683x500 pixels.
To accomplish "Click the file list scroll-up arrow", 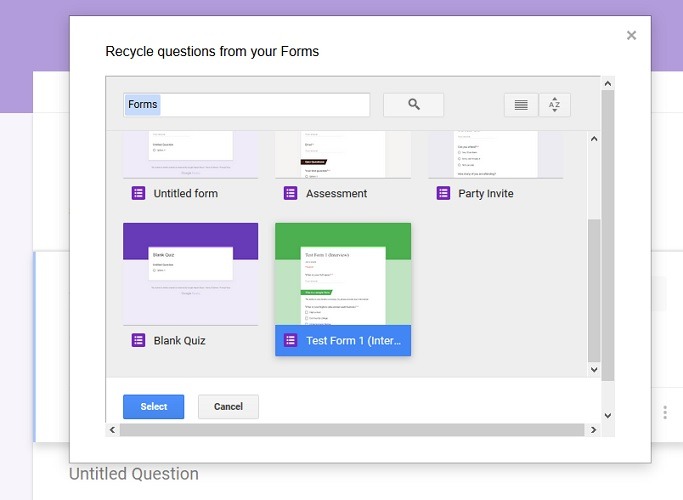I will click(594, 139).
